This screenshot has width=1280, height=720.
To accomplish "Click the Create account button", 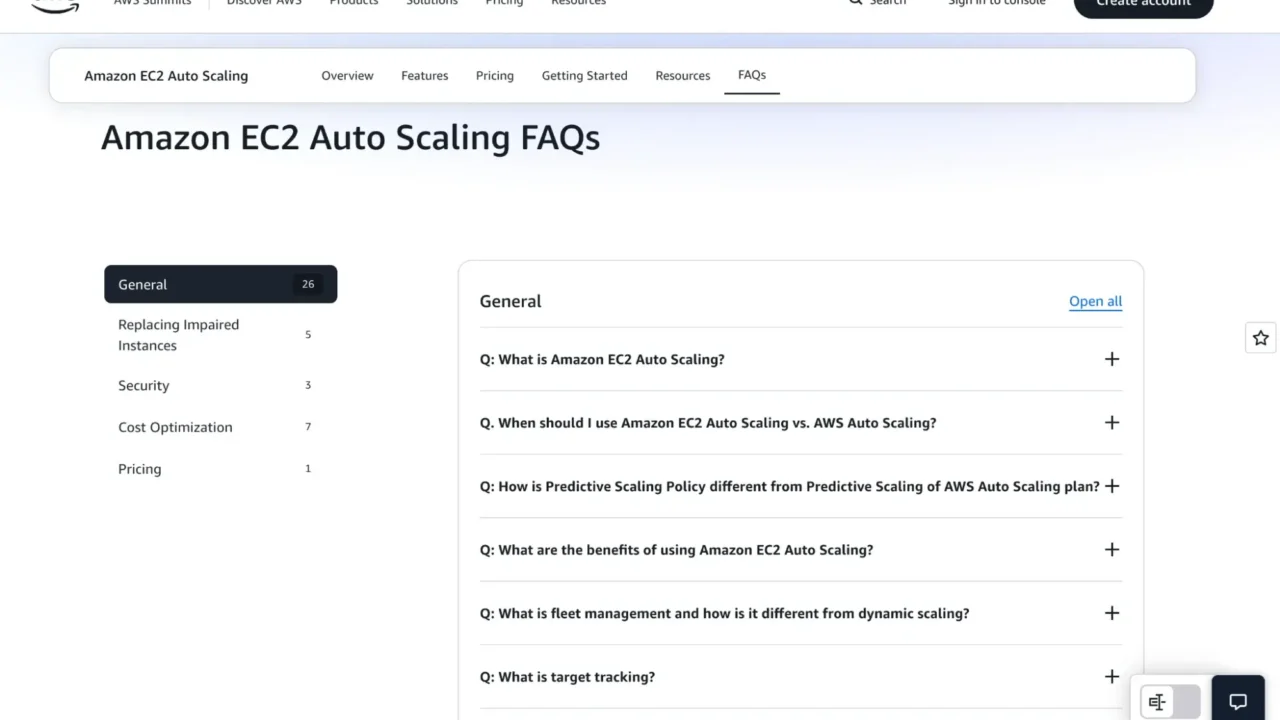I will tap(1143, 4).
